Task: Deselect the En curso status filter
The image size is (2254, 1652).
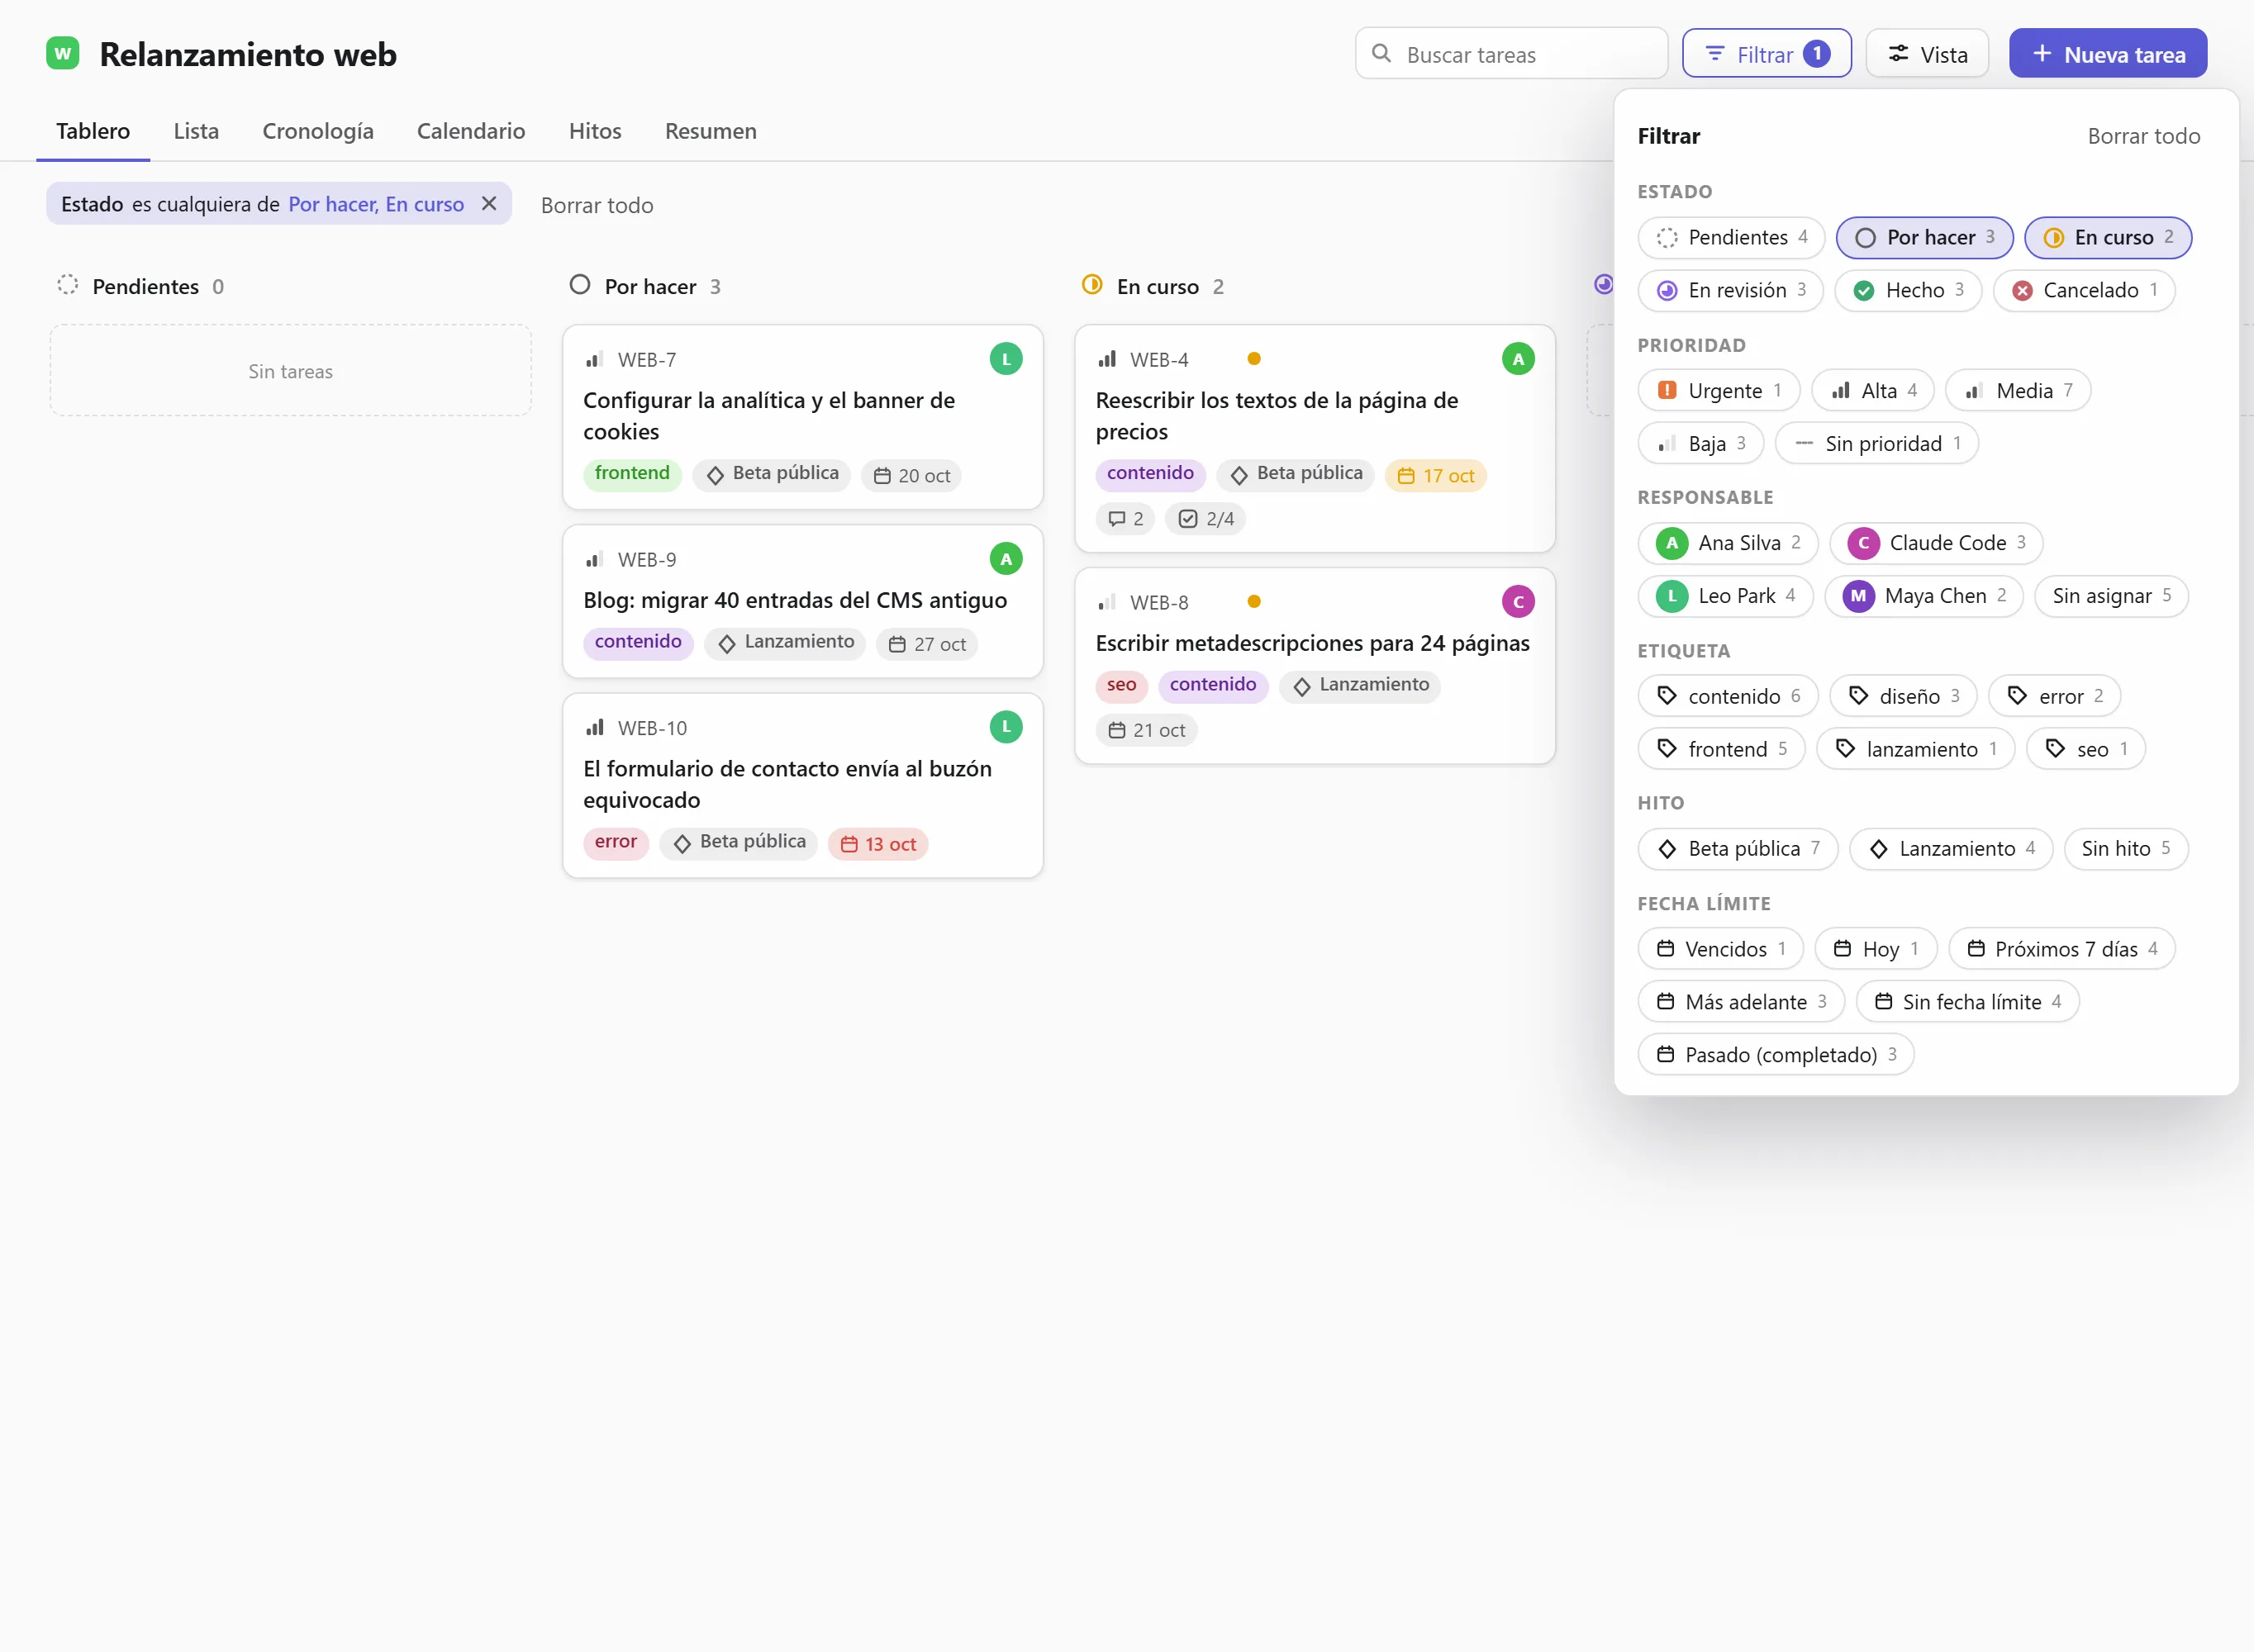Action: tap(2107, 238)
